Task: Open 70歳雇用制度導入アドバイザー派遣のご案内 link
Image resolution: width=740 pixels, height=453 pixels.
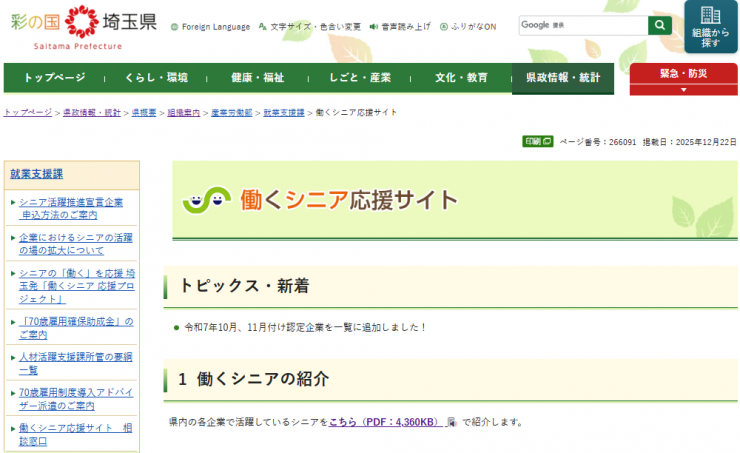Action: click(76, 399)
